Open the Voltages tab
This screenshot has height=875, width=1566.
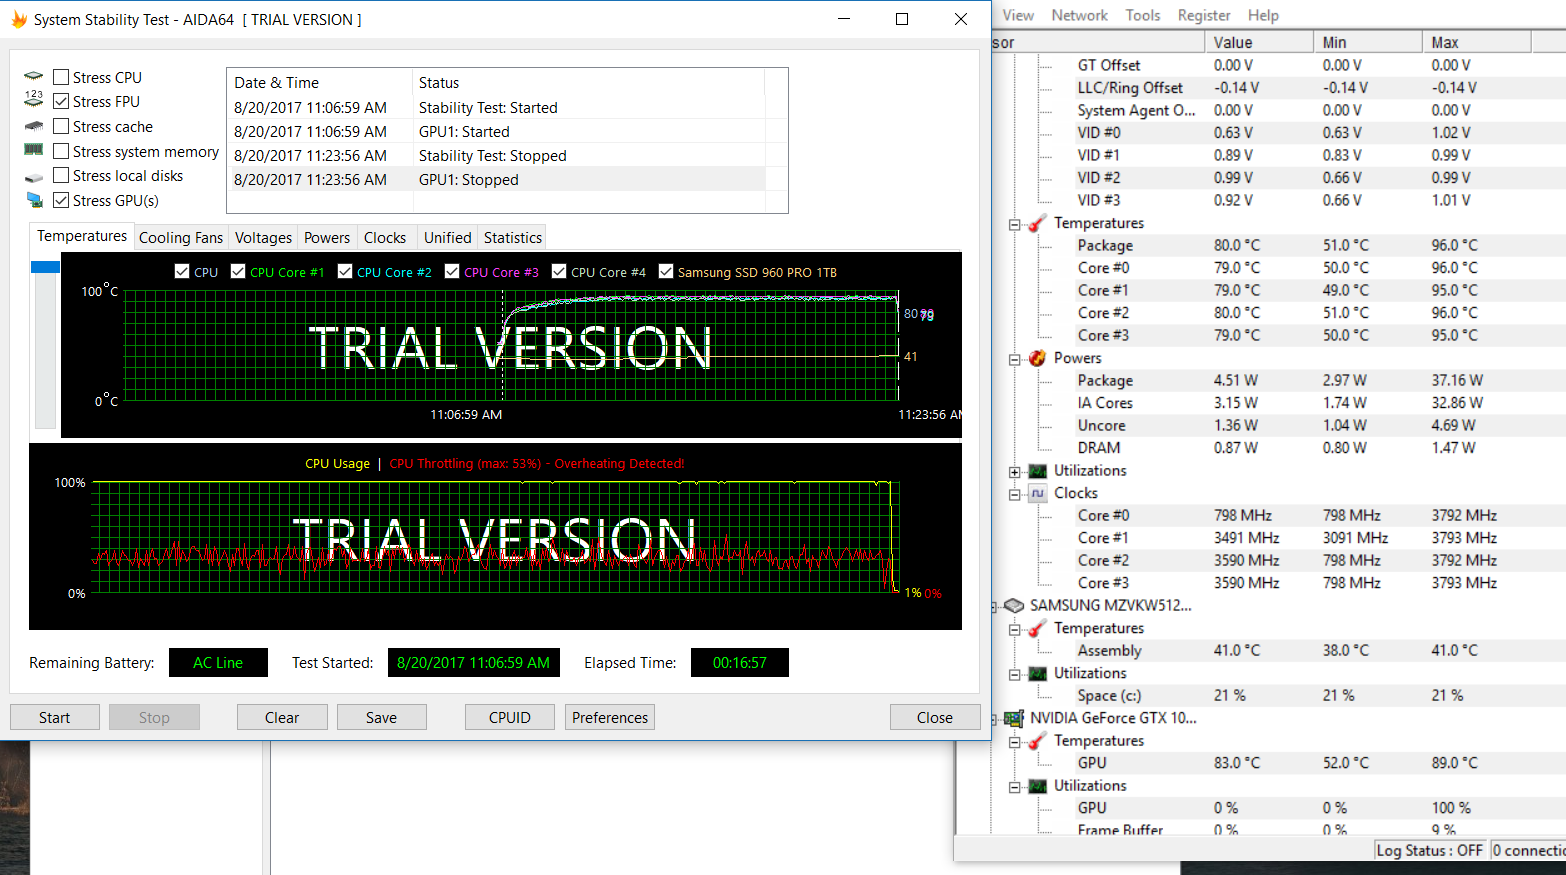click(263, 237)
